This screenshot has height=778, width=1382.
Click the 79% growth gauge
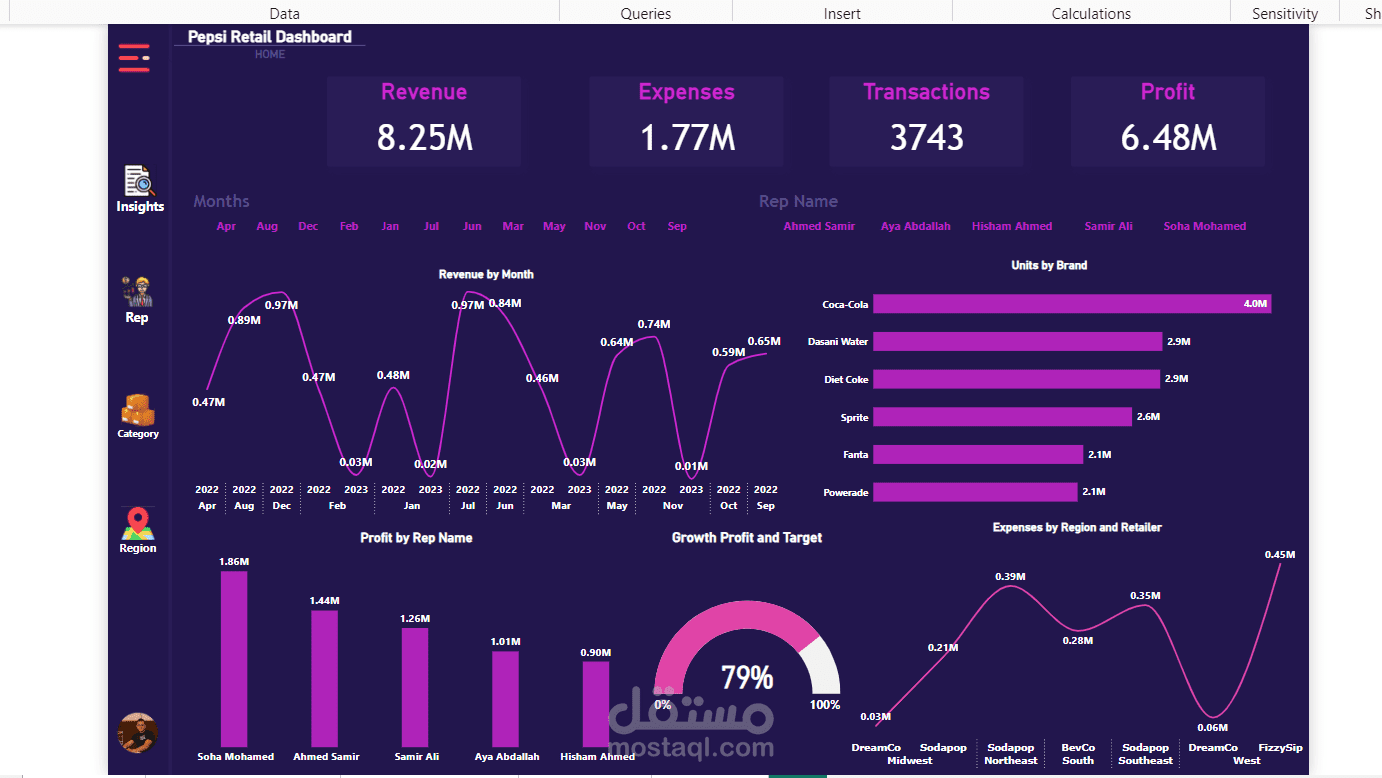(747, 650)
